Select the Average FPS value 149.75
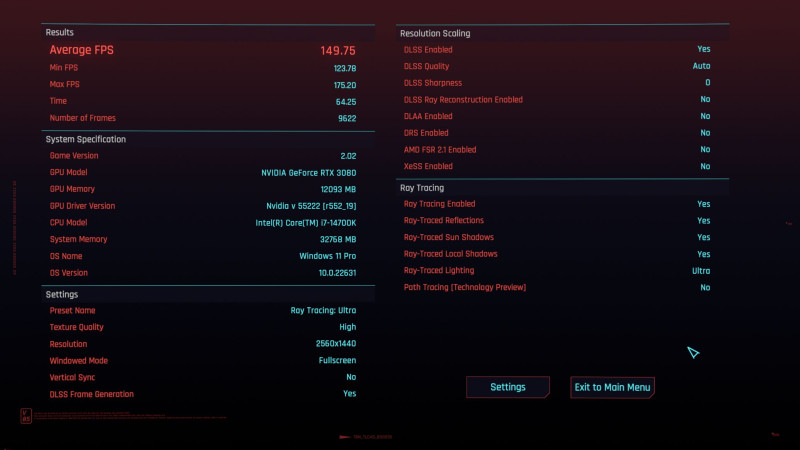Viewport: 800px width, 450px height. [x=338, y=51]
